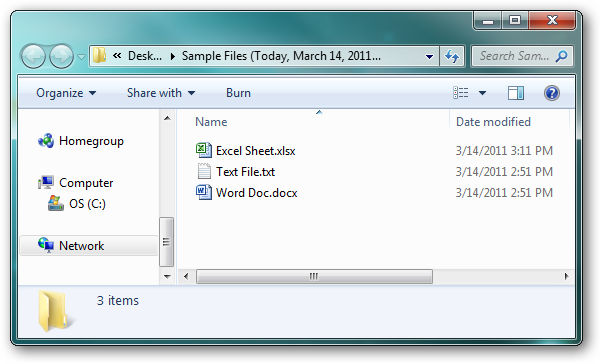
Task: Click Word Doc's 2:51 PM date
Action: coord(504,193)
